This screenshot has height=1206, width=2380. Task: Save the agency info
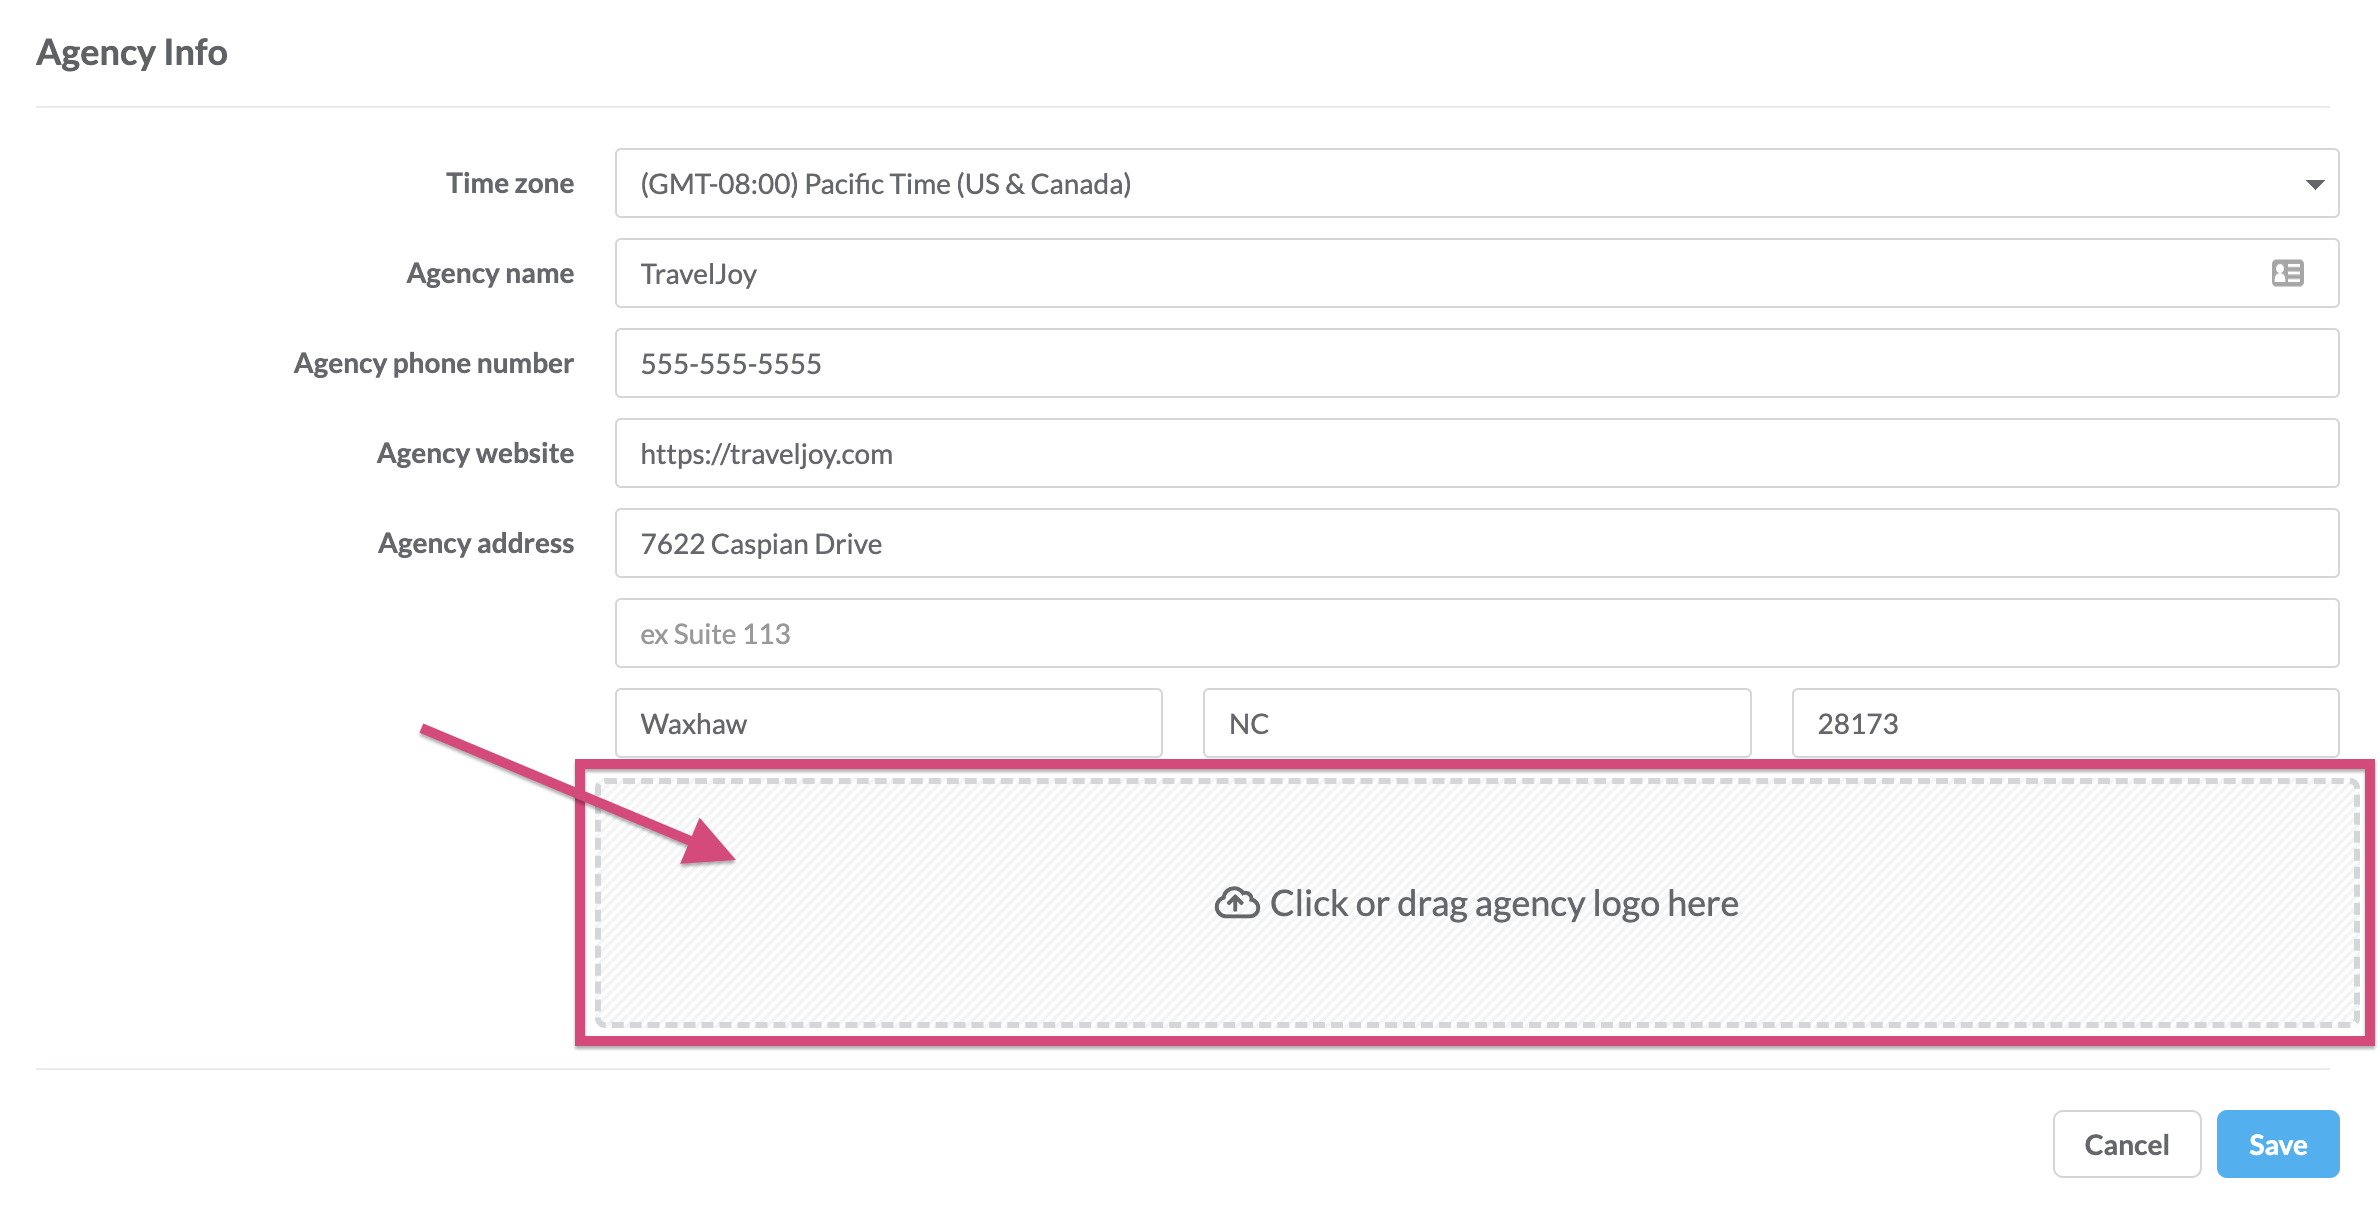tap(2278, 1144)
